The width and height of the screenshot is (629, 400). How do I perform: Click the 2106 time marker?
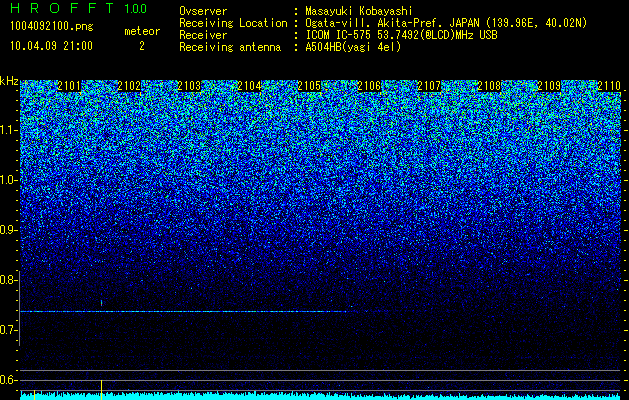click(369, 86)
